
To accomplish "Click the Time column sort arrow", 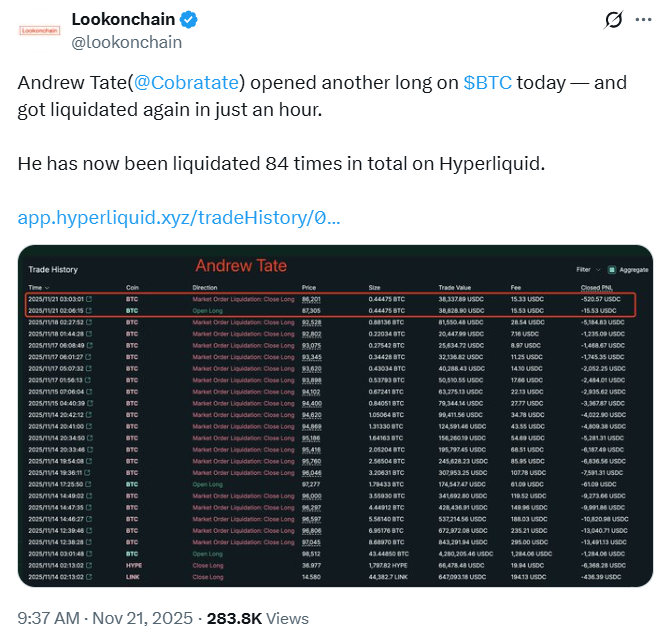I will pyautogui.click(x=46, y=287).
